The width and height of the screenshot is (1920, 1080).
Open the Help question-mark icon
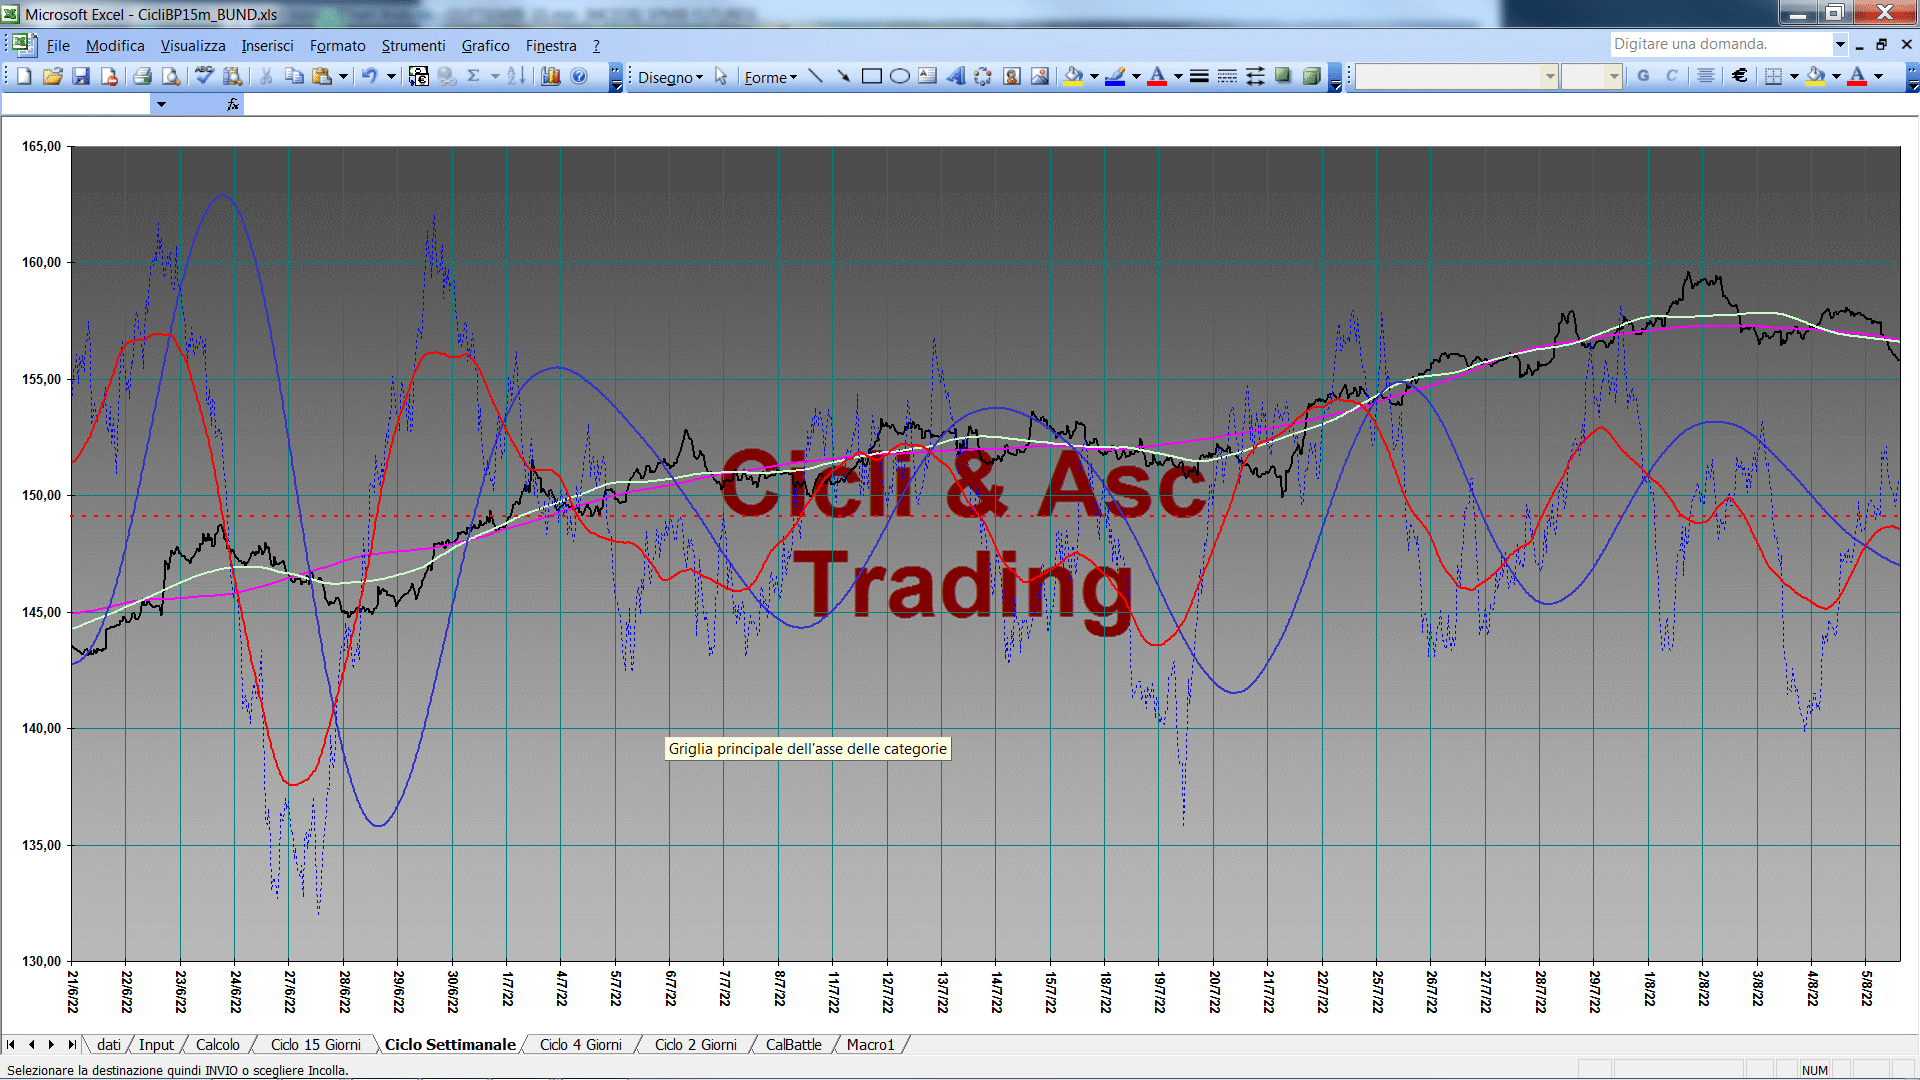[579, 76]
